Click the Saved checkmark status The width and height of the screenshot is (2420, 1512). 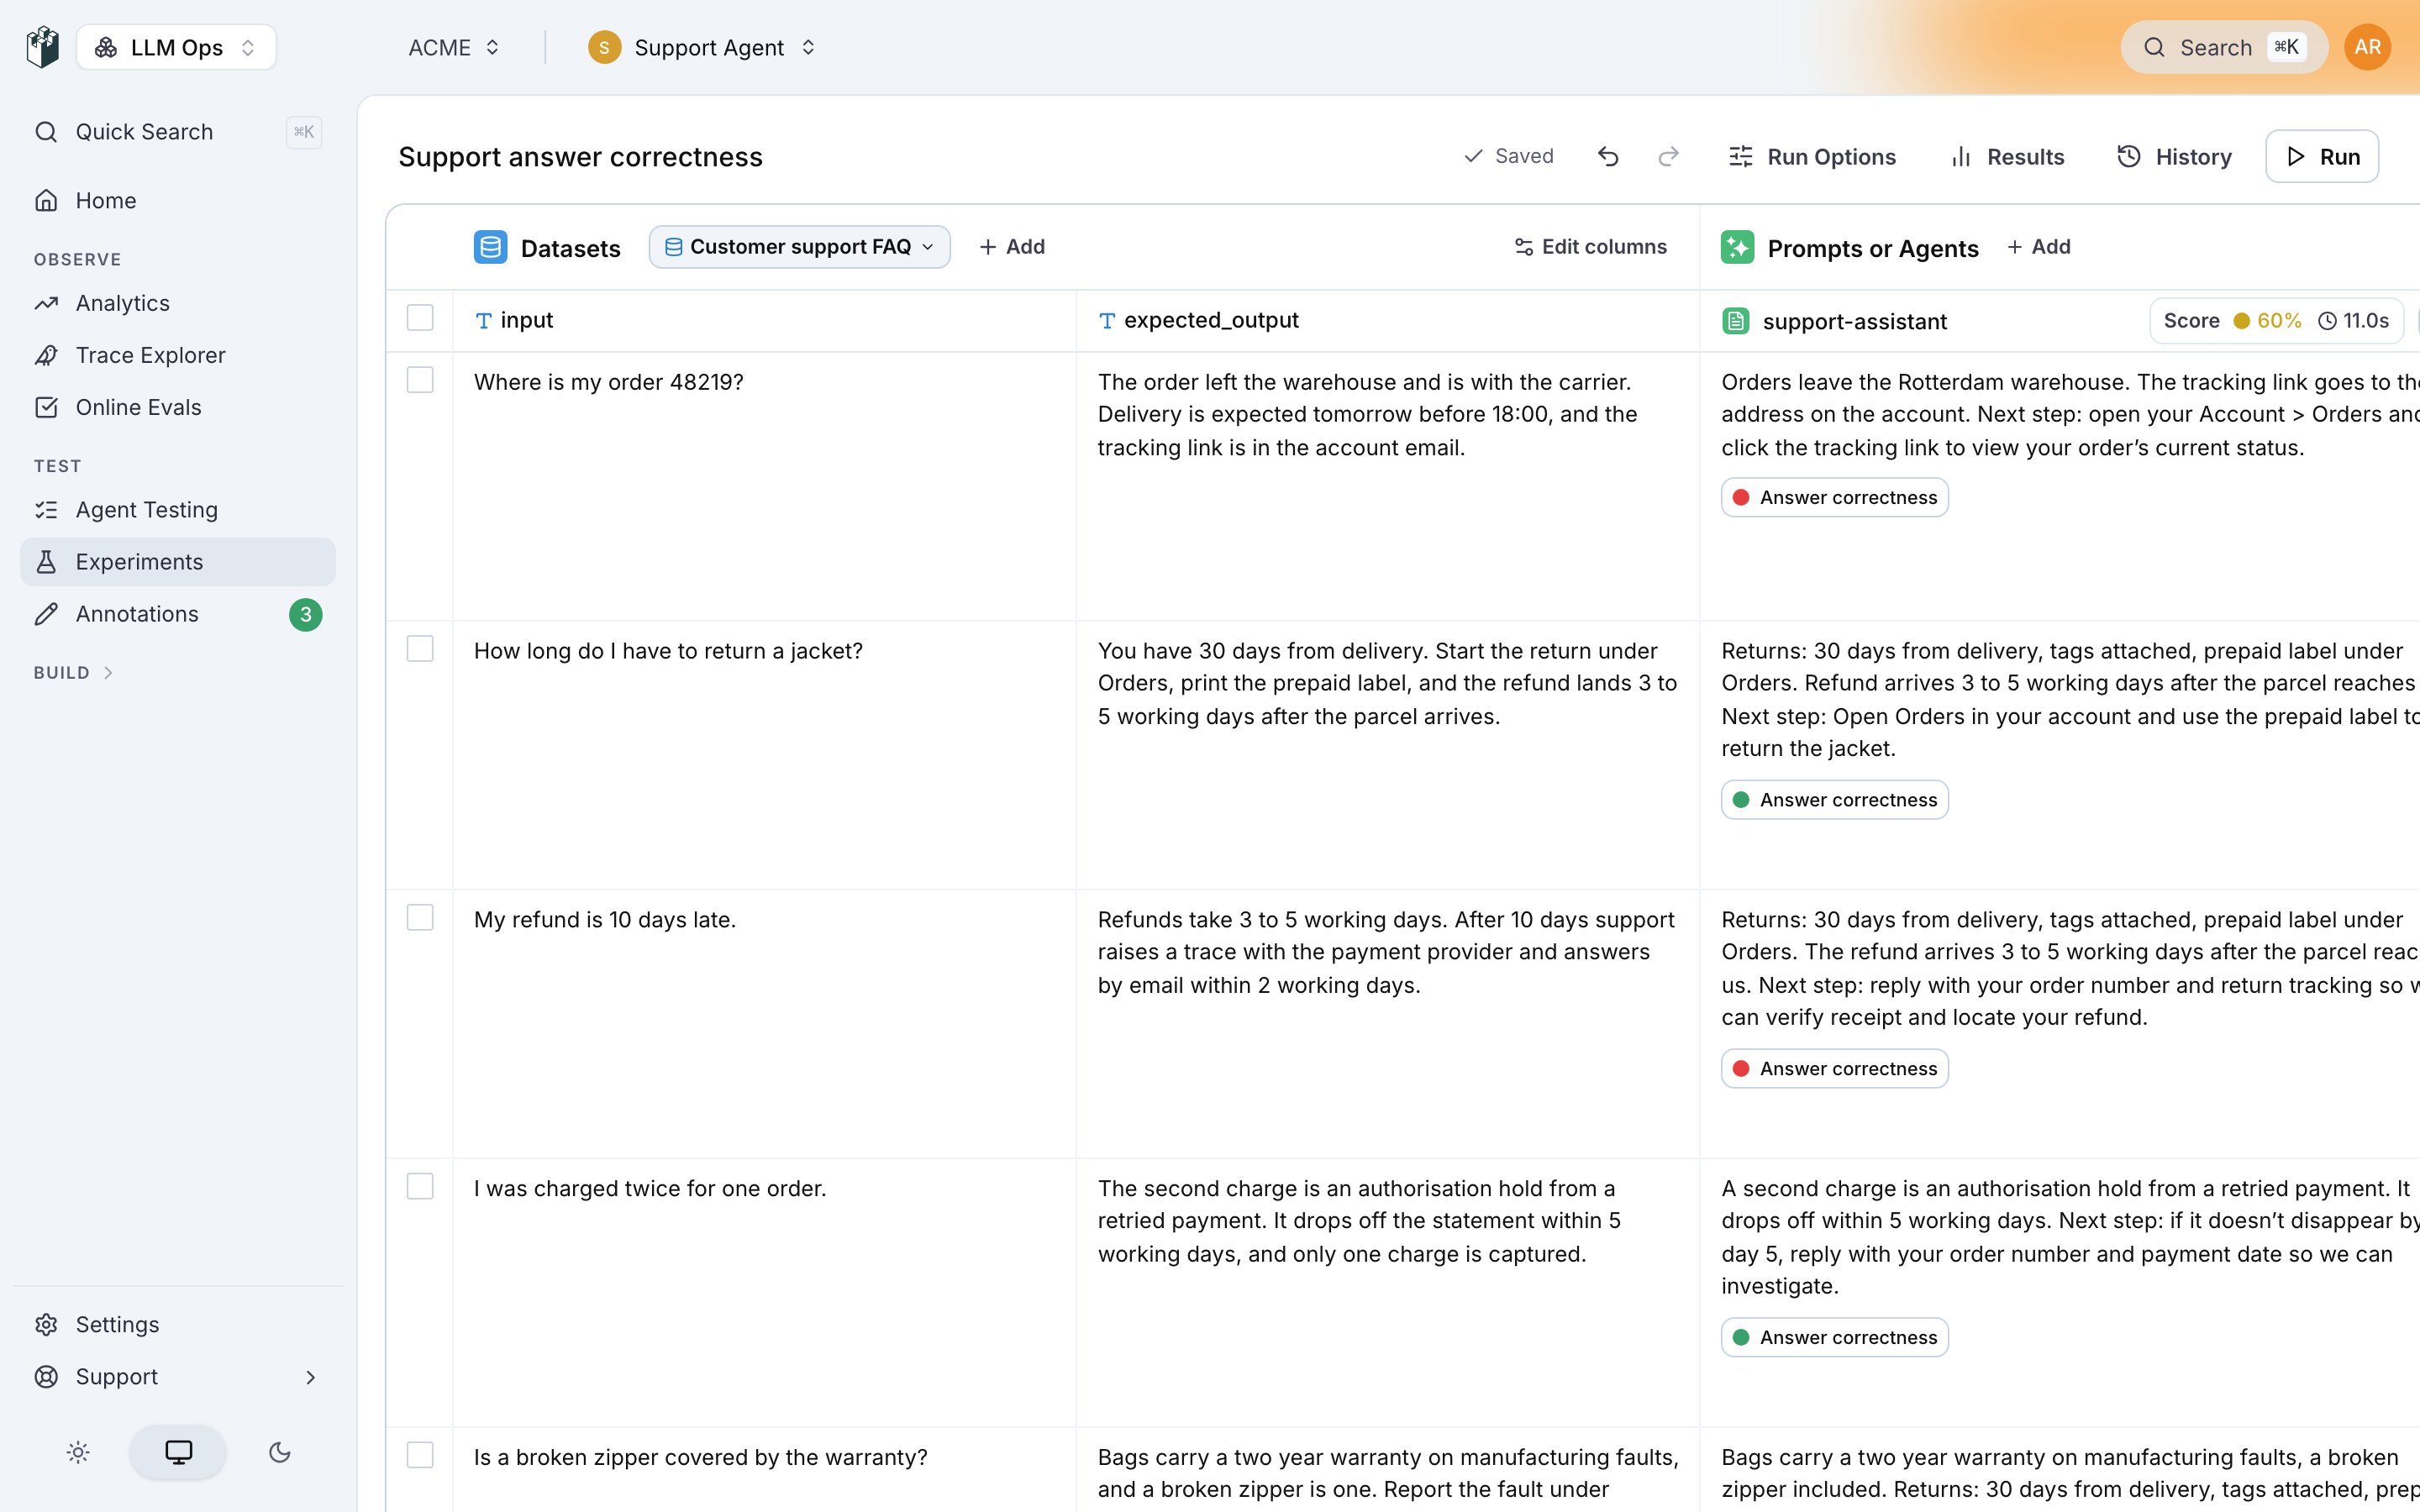(1508, 157)
